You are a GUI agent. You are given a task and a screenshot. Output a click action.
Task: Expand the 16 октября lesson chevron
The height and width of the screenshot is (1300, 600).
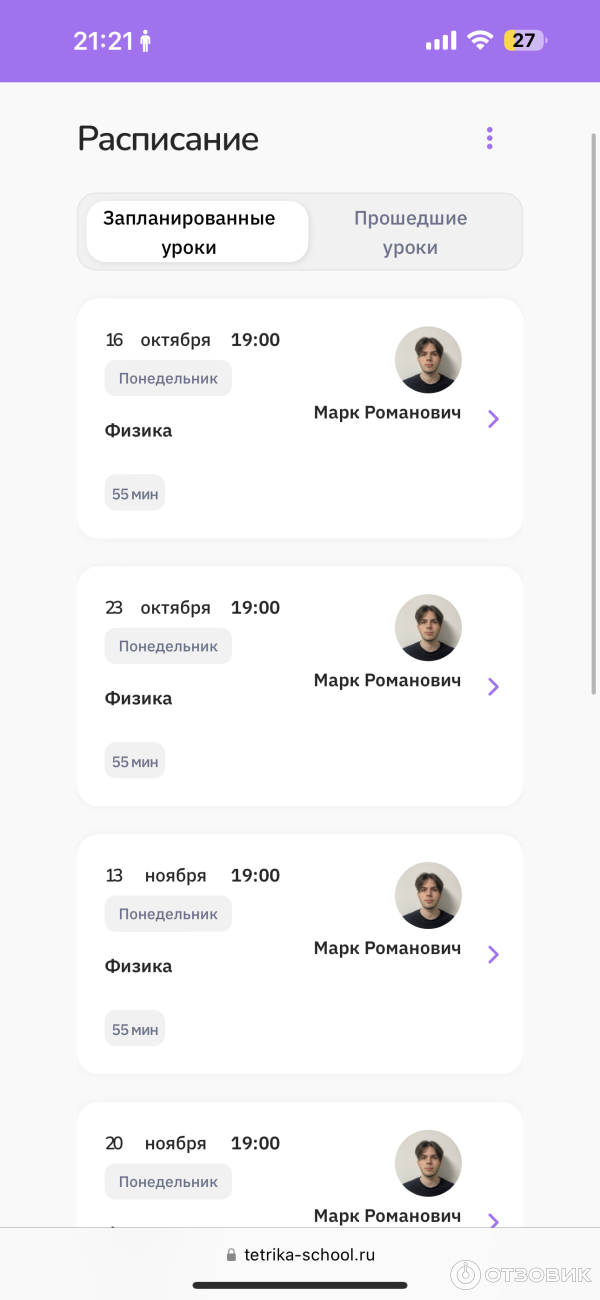pos(493,419)
